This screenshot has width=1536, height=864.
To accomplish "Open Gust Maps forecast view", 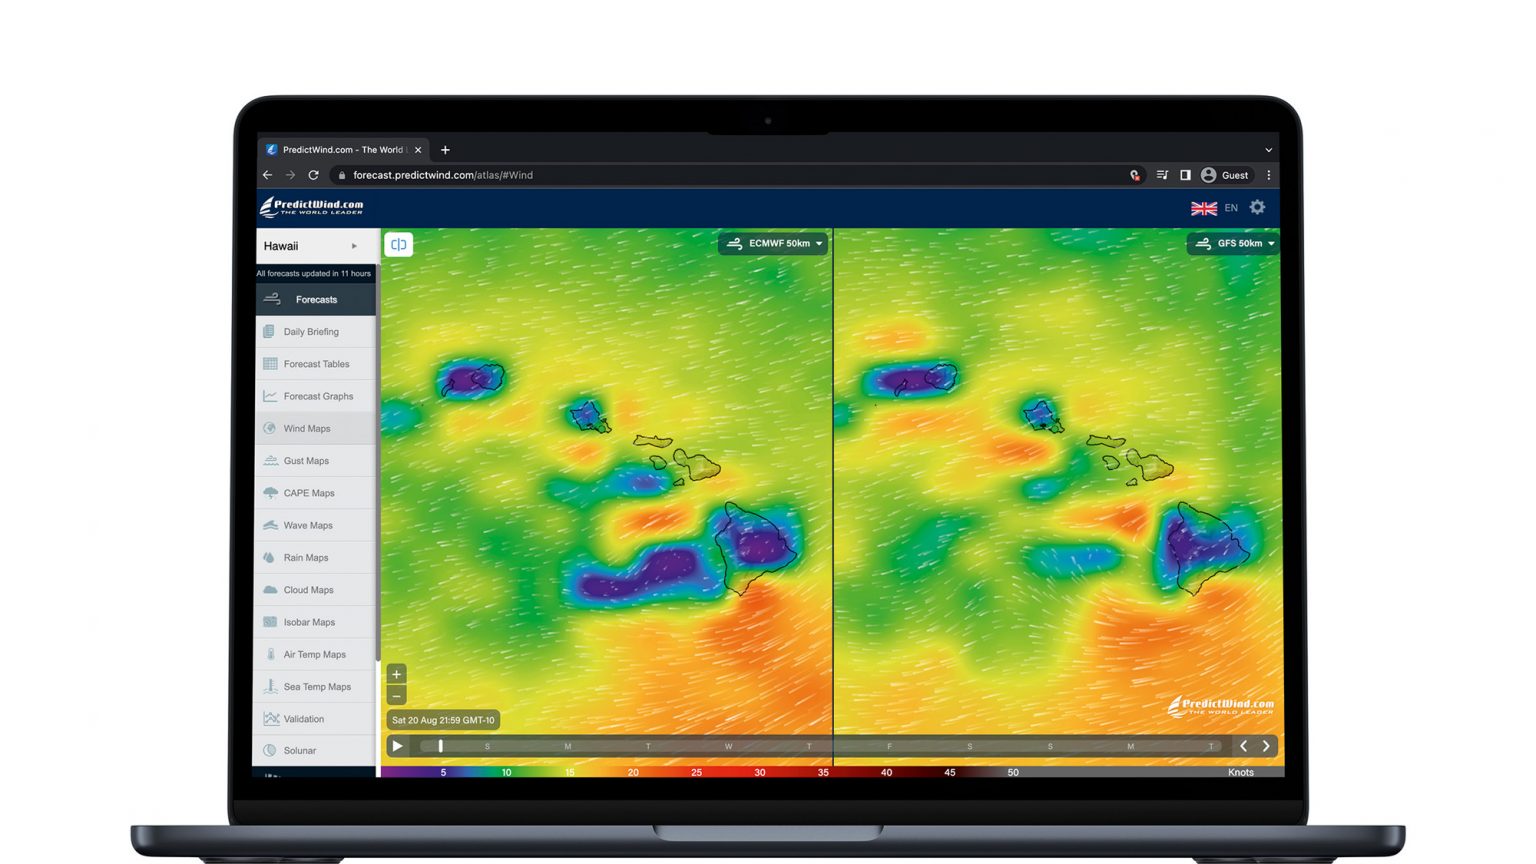I will (x=306, y=460).
